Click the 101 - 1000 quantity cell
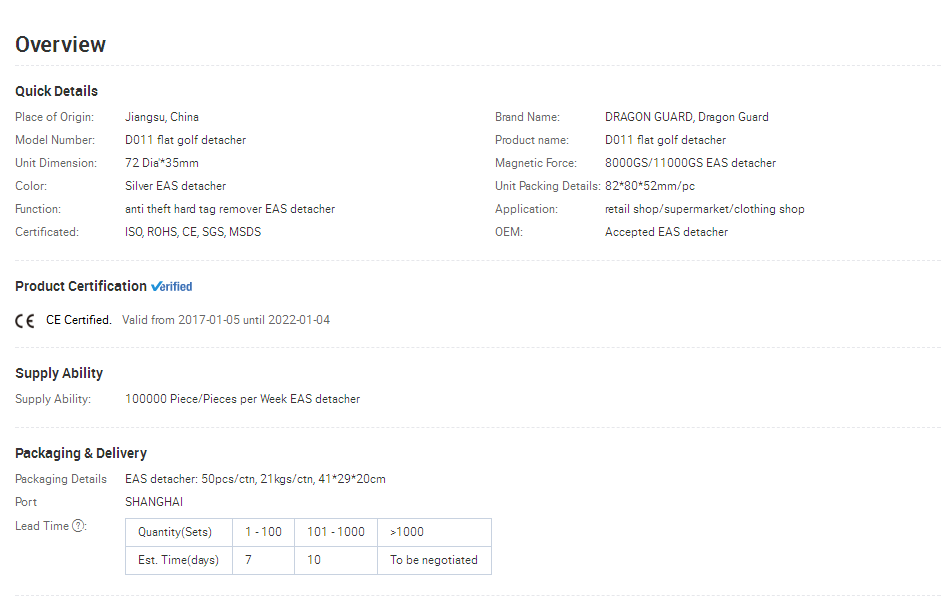The image size is (952, 598). [x=336, y=532]
